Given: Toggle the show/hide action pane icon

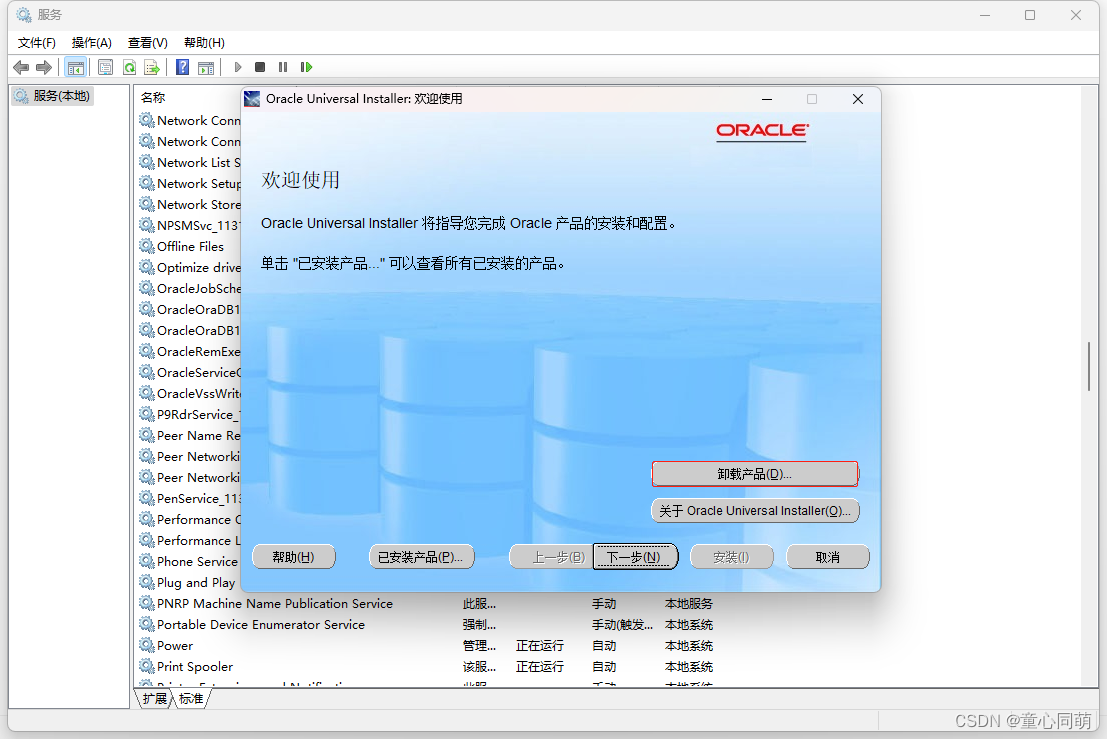Looking at the screenshot, I should tap(206, 67).
